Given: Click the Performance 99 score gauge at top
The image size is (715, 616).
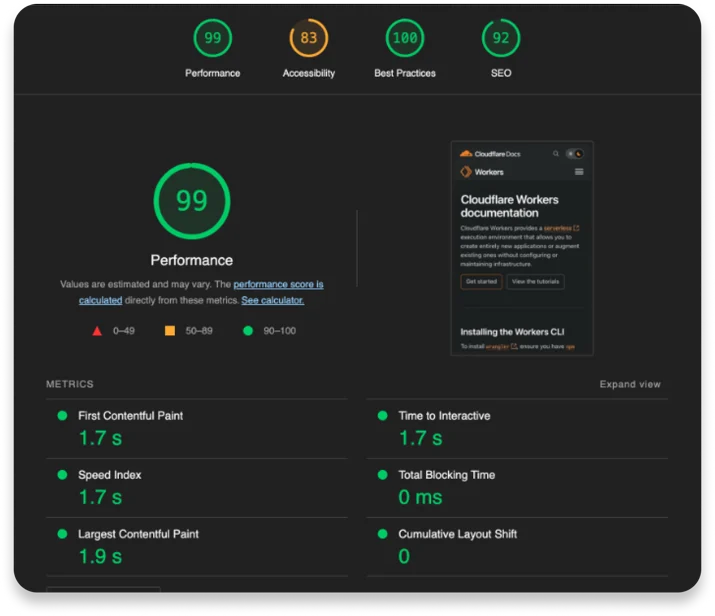Looking at the screenshot, I should coord(212,38).
